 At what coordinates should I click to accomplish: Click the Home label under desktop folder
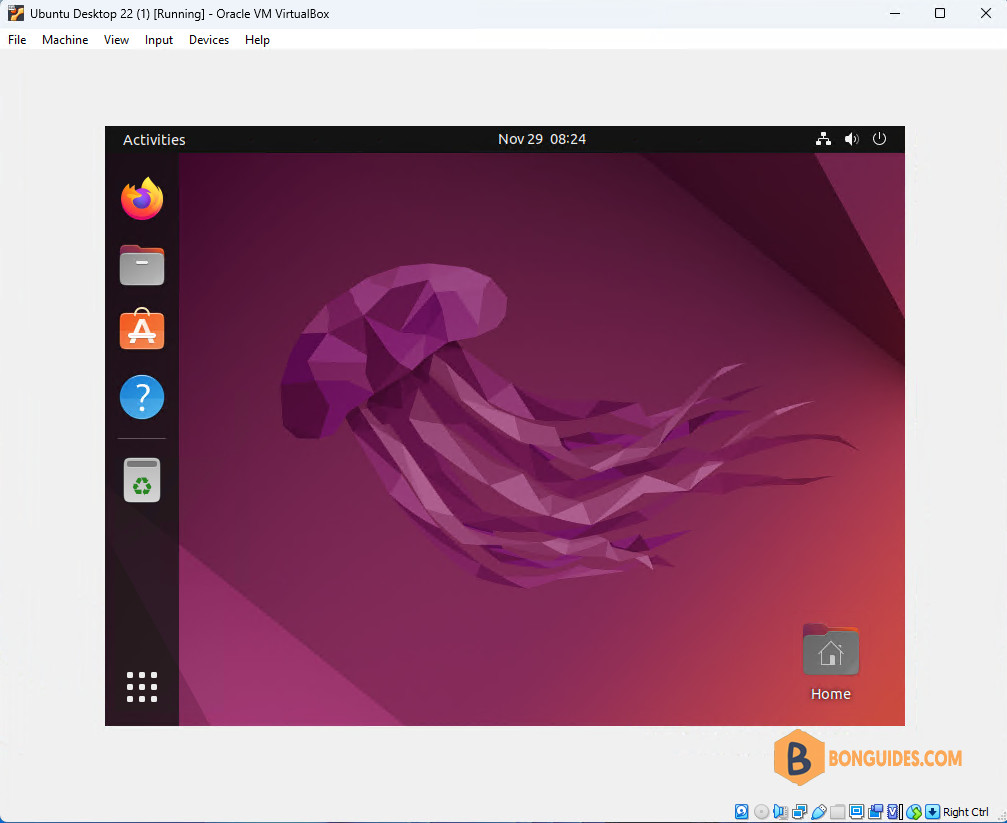click(830, 694)
